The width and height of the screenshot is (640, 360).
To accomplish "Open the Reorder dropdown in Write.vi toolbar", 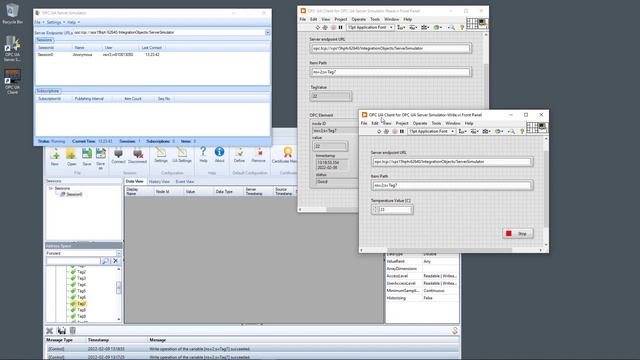I will point(499,131).
